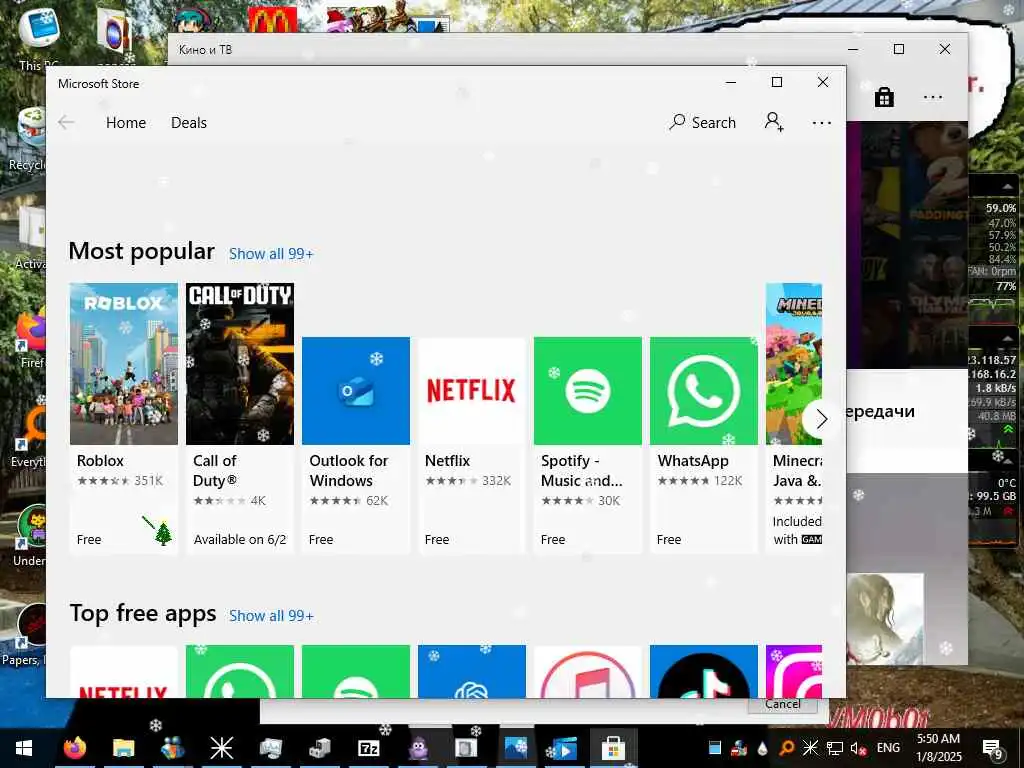Open Netflix tile in Top free apps
Screen dimensions: 1024x768
click(123, 671)
